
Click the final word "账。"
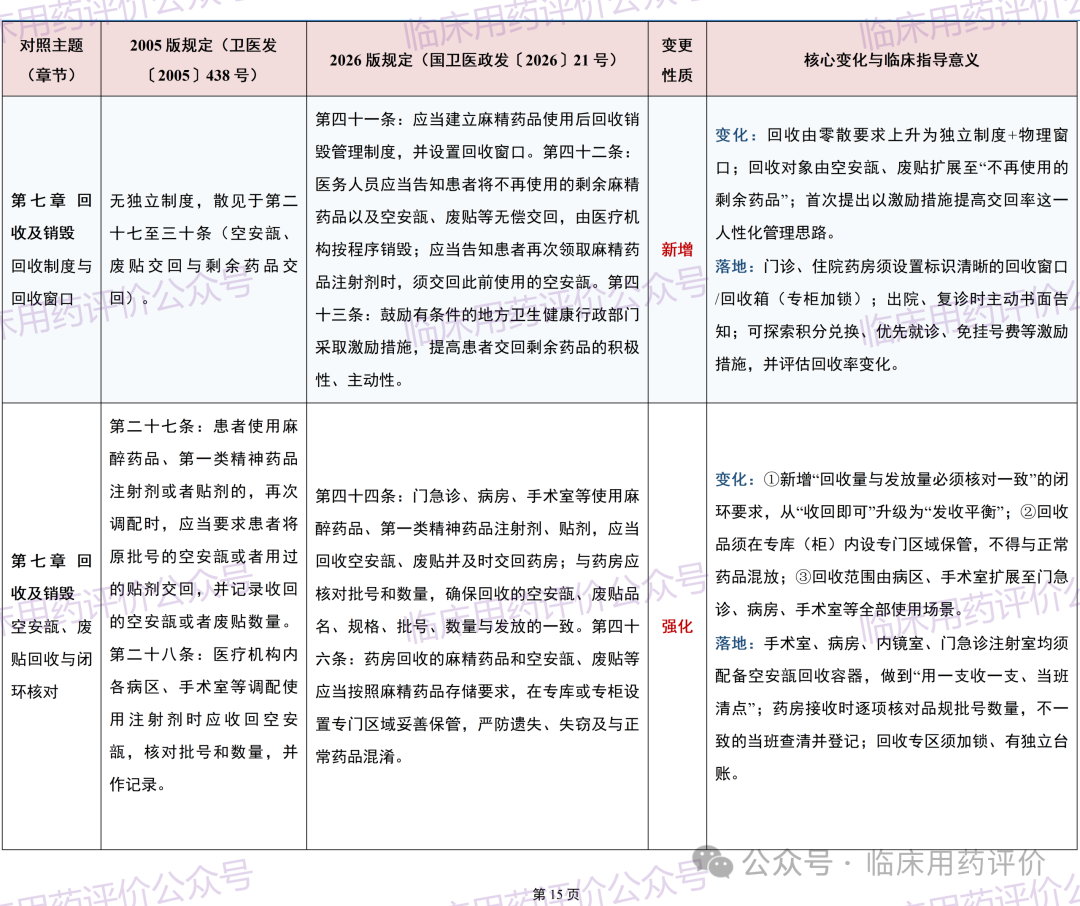pos(727,774)
